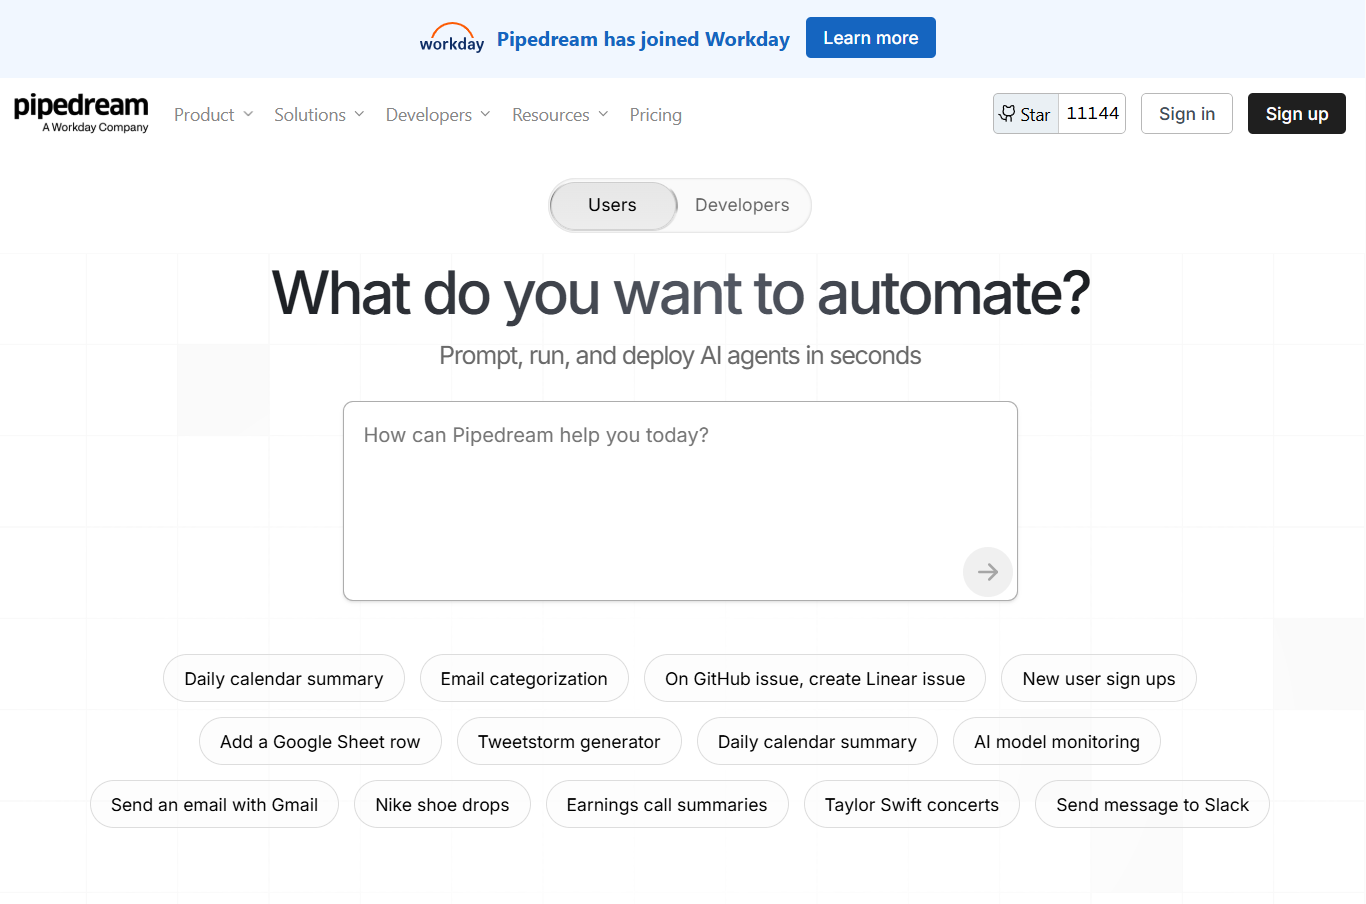
Task: Click the GitHub Star icon
Action: pyautogui.click(x=1008, y=114)
